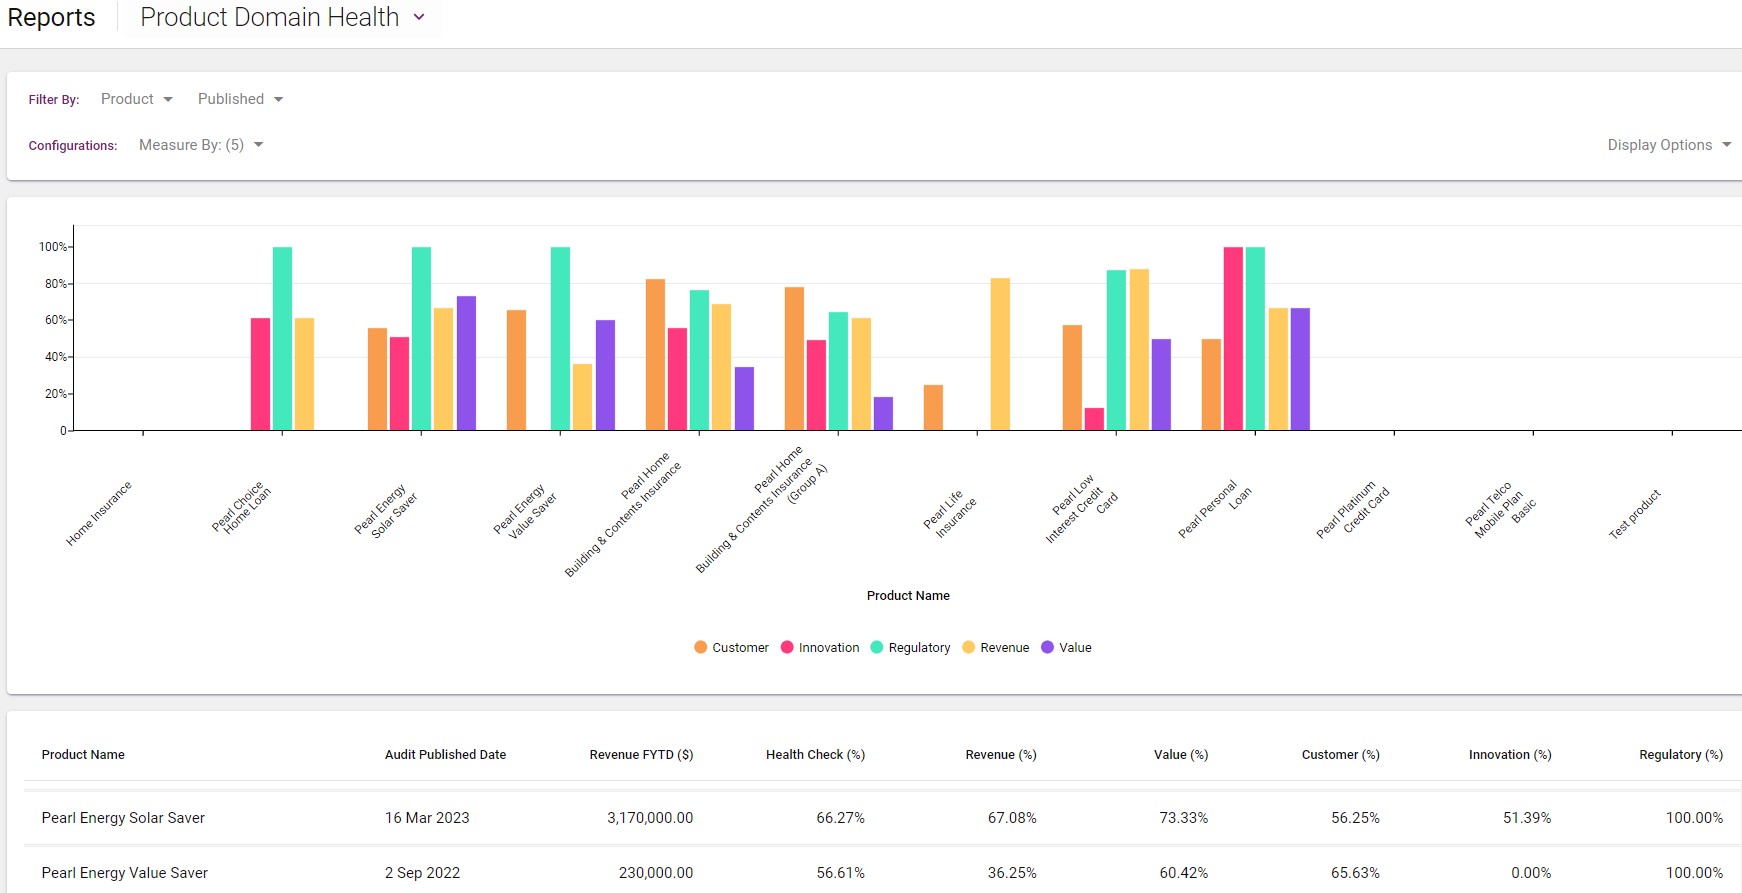Image resolution: width=1742 pixels, height=893 pixels.
Task: Expand the Product filter dropdown
Action: [137, 99]
